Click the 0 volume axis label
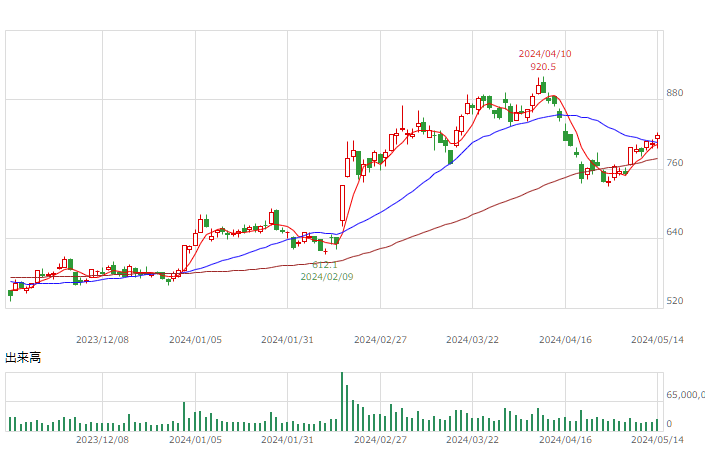The image size is (705, 454). pos(669,423)
